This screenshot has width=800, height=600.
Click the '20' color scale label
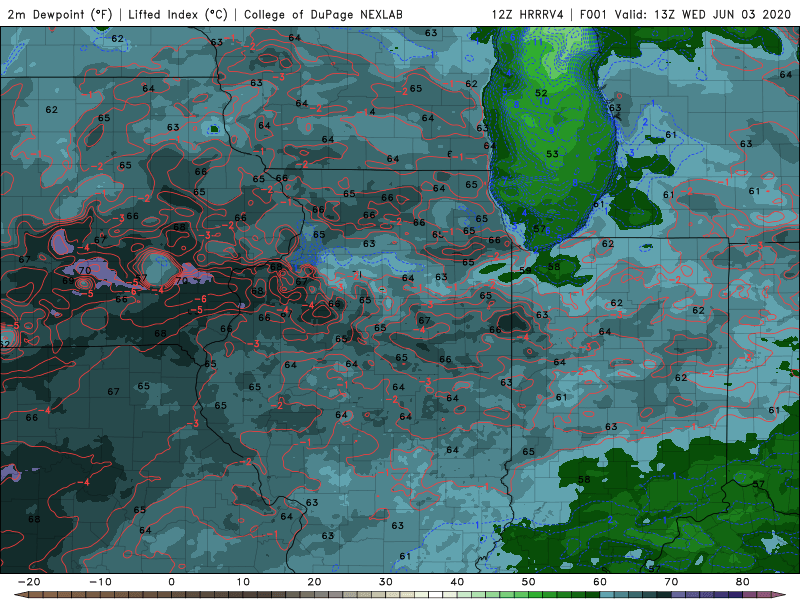[314, 582]
